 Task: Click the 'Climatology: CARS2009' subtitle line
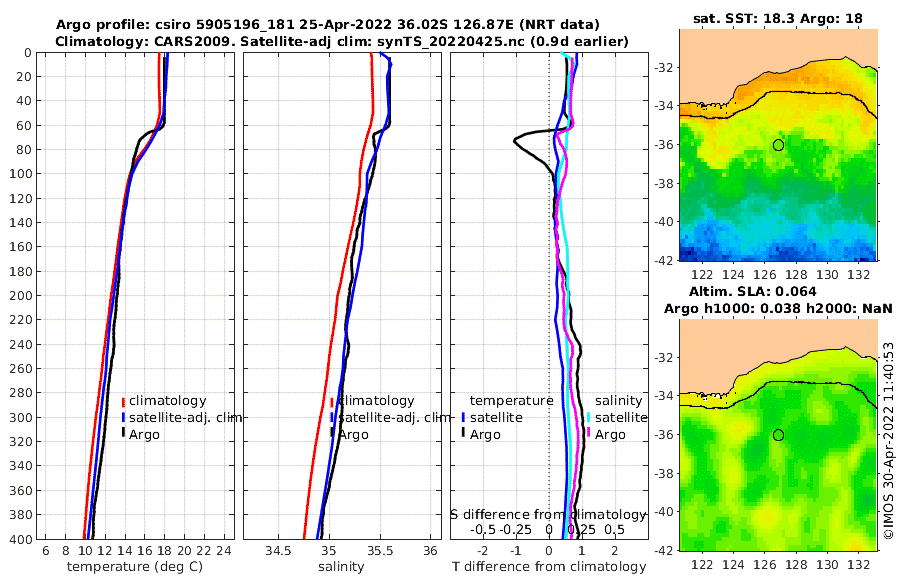(x=342, y=41)
